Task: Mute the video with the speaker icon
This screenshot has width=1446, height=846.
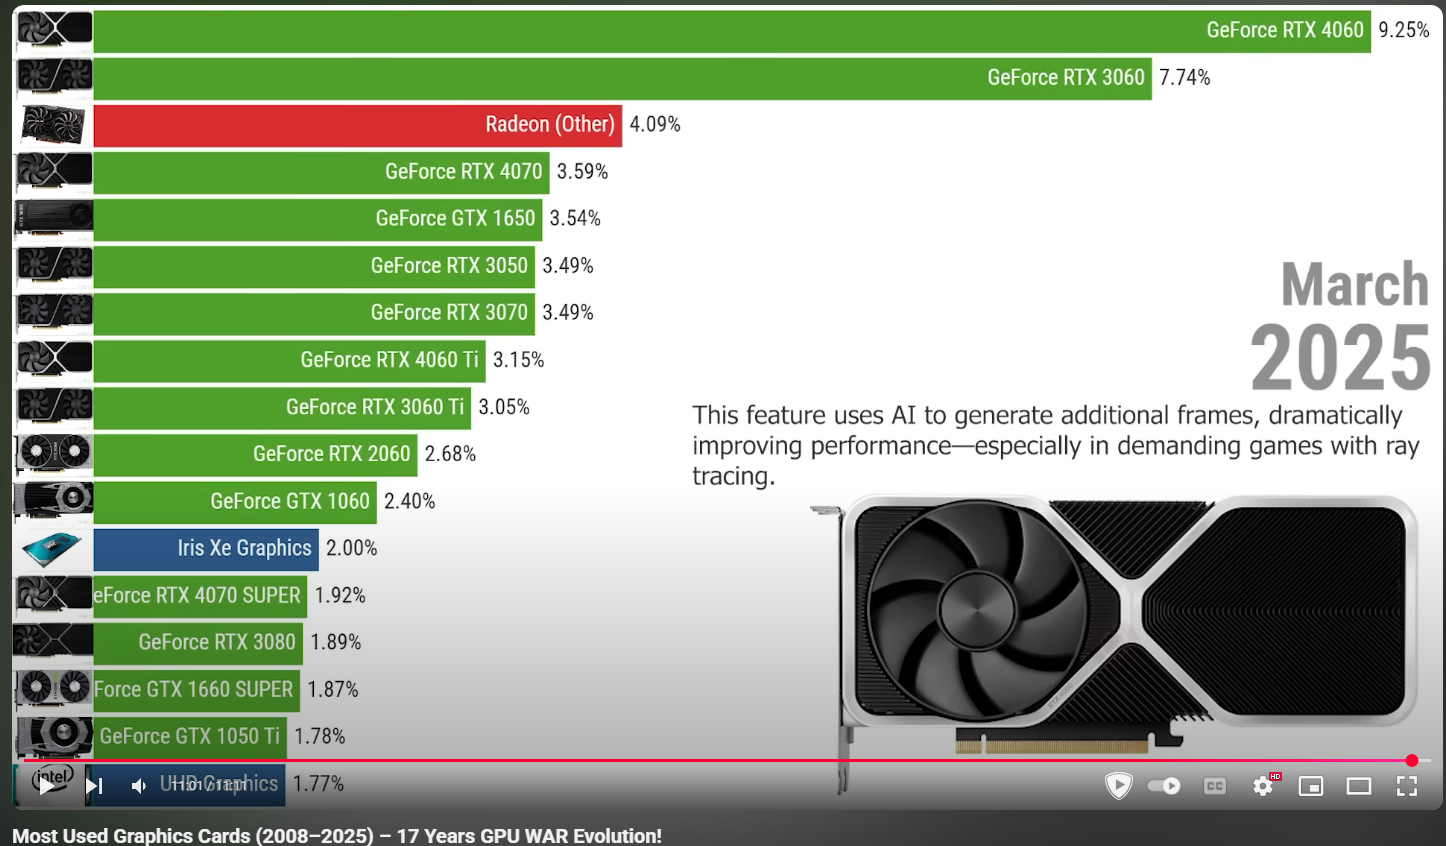Action: coord(138,786)
